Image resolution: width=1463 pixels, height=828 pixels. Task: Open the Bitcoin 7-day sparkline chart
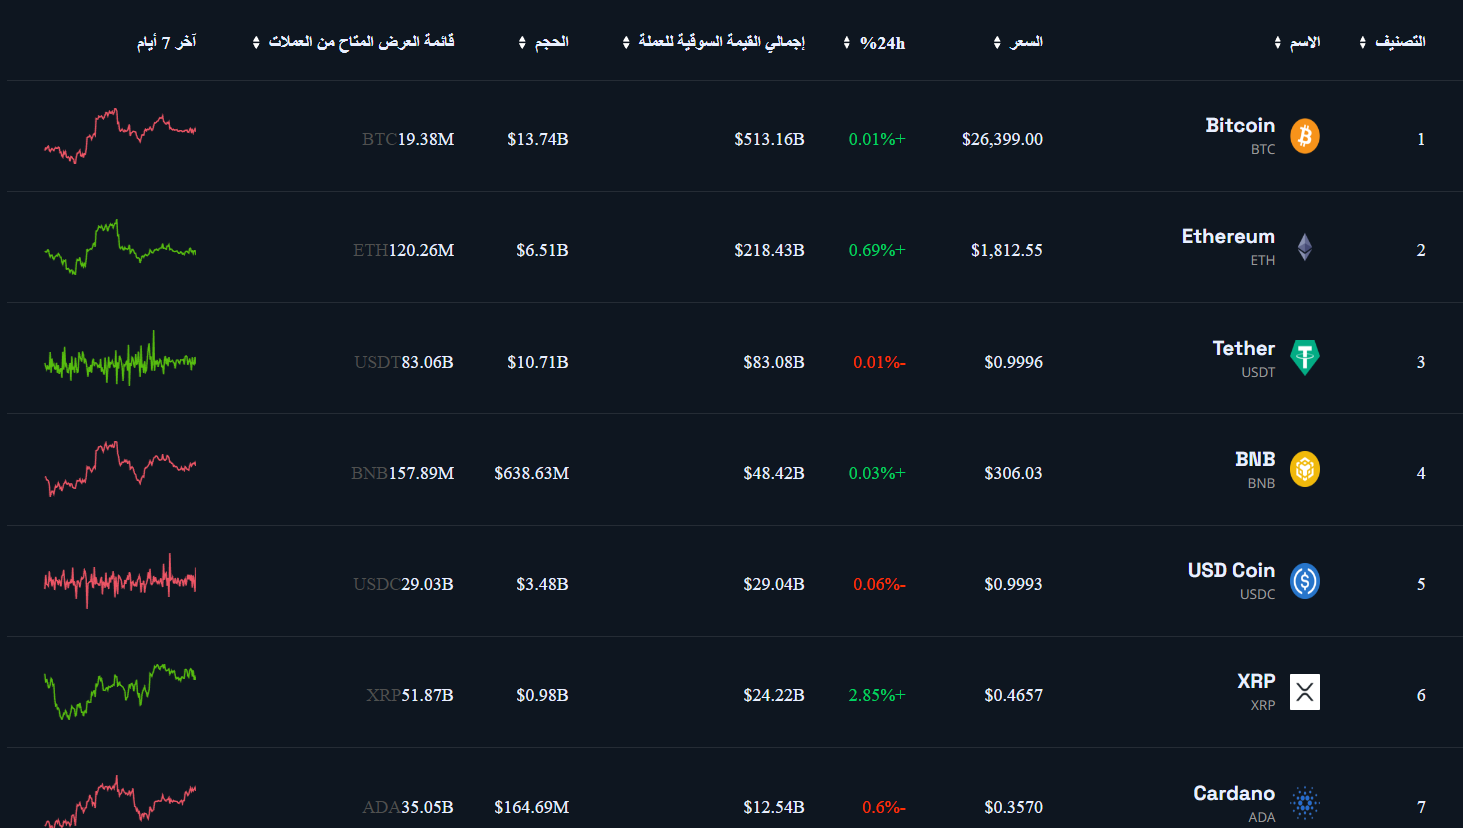coord(120,136)
